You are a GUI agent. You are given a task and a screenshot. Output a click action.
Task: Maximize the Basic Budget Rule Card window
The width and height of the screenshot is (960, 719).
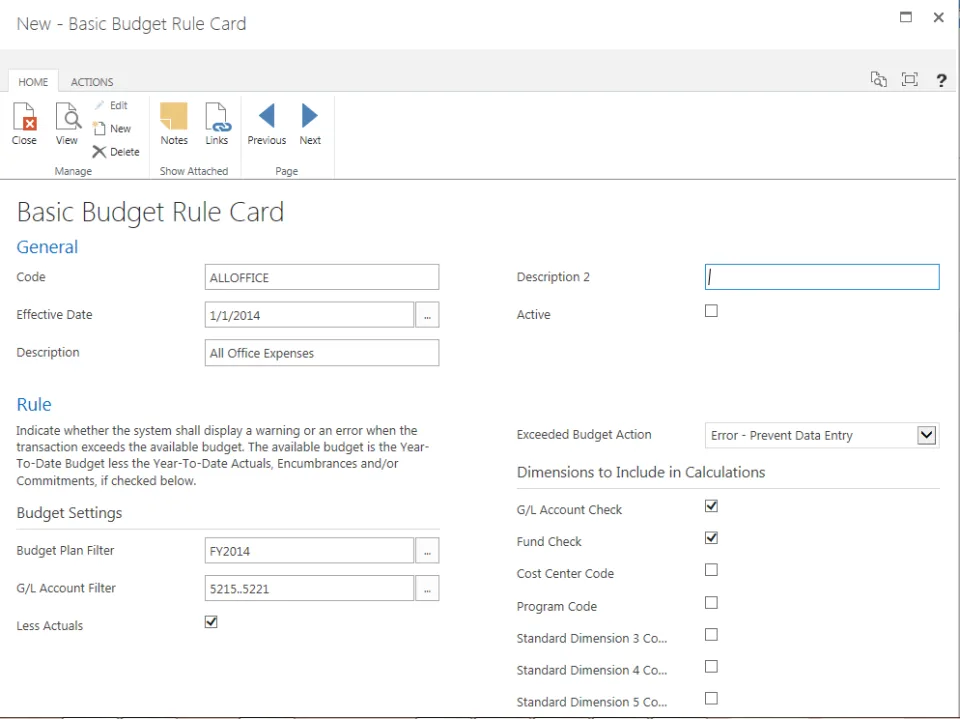coord(906,17)
